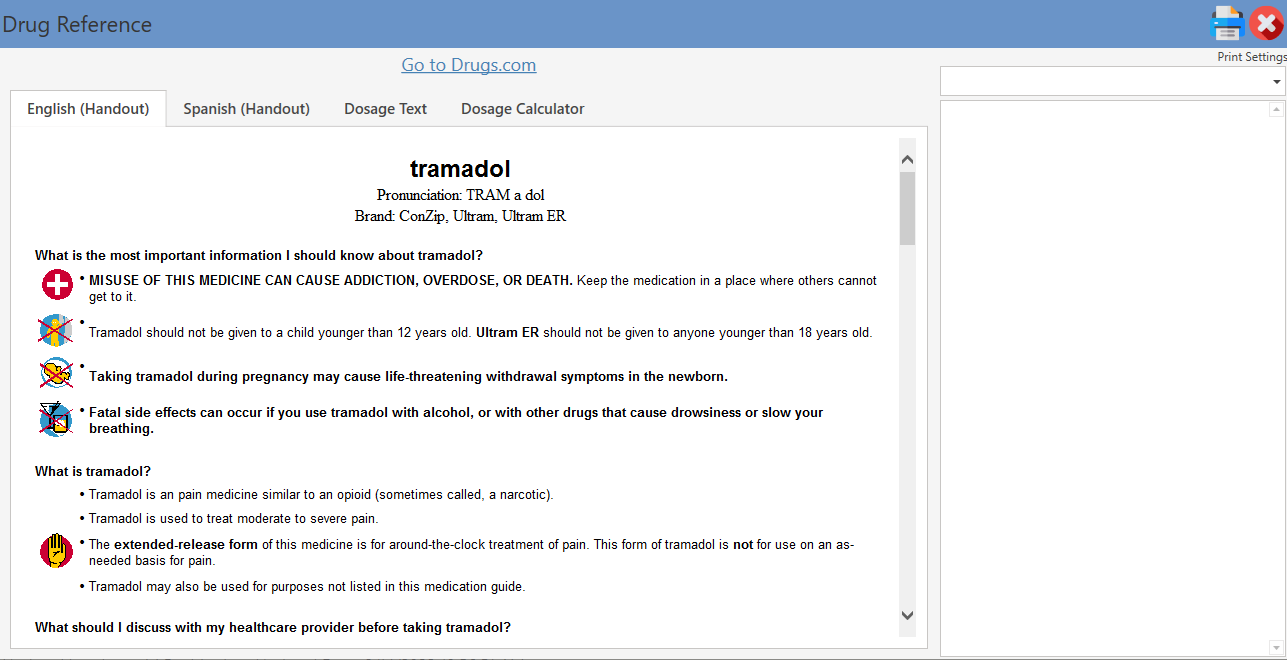The image size is (1287, 660).
Task: Click the right panel scroll up arrow
Action: tap(1276, 109)
